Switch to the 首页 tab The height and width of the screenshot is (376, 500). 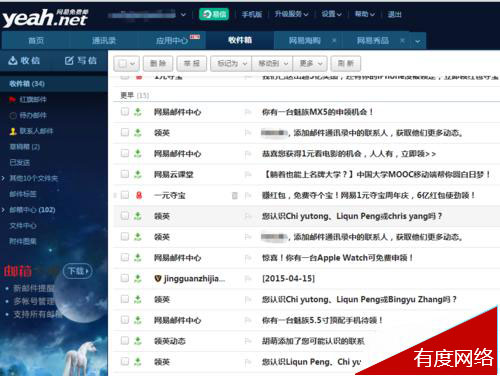pos(36,41)
